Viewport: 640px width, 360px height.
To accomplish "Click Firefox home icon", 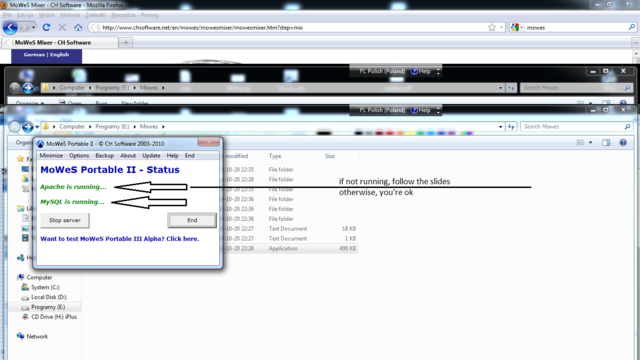I will 78,27.
